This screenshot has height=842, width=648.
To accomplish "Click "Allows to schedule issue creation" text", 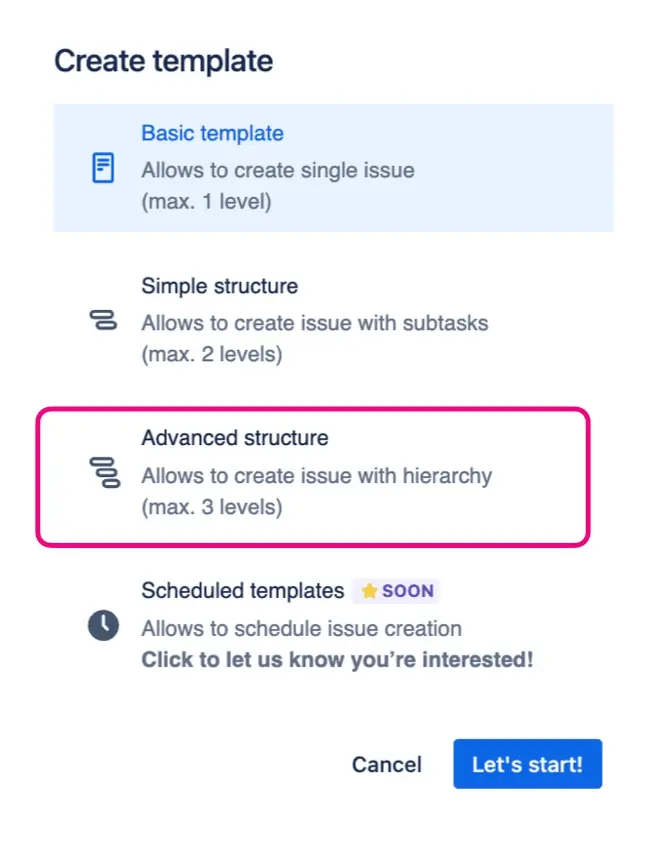I will tap(301, 628).
